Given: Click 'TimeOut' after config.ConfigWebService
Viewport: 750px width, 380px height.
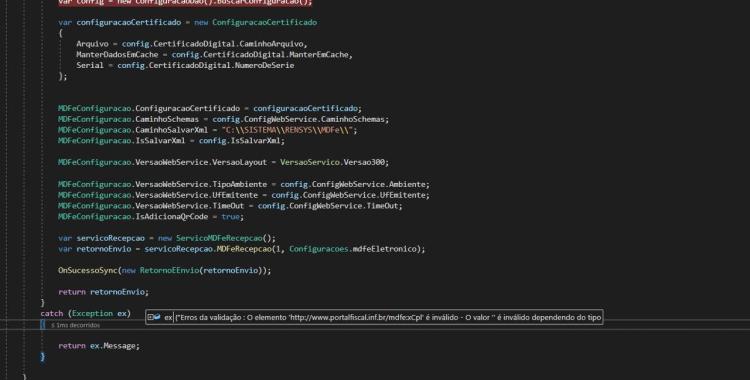Looking at the screenshot, I should 383,206.
